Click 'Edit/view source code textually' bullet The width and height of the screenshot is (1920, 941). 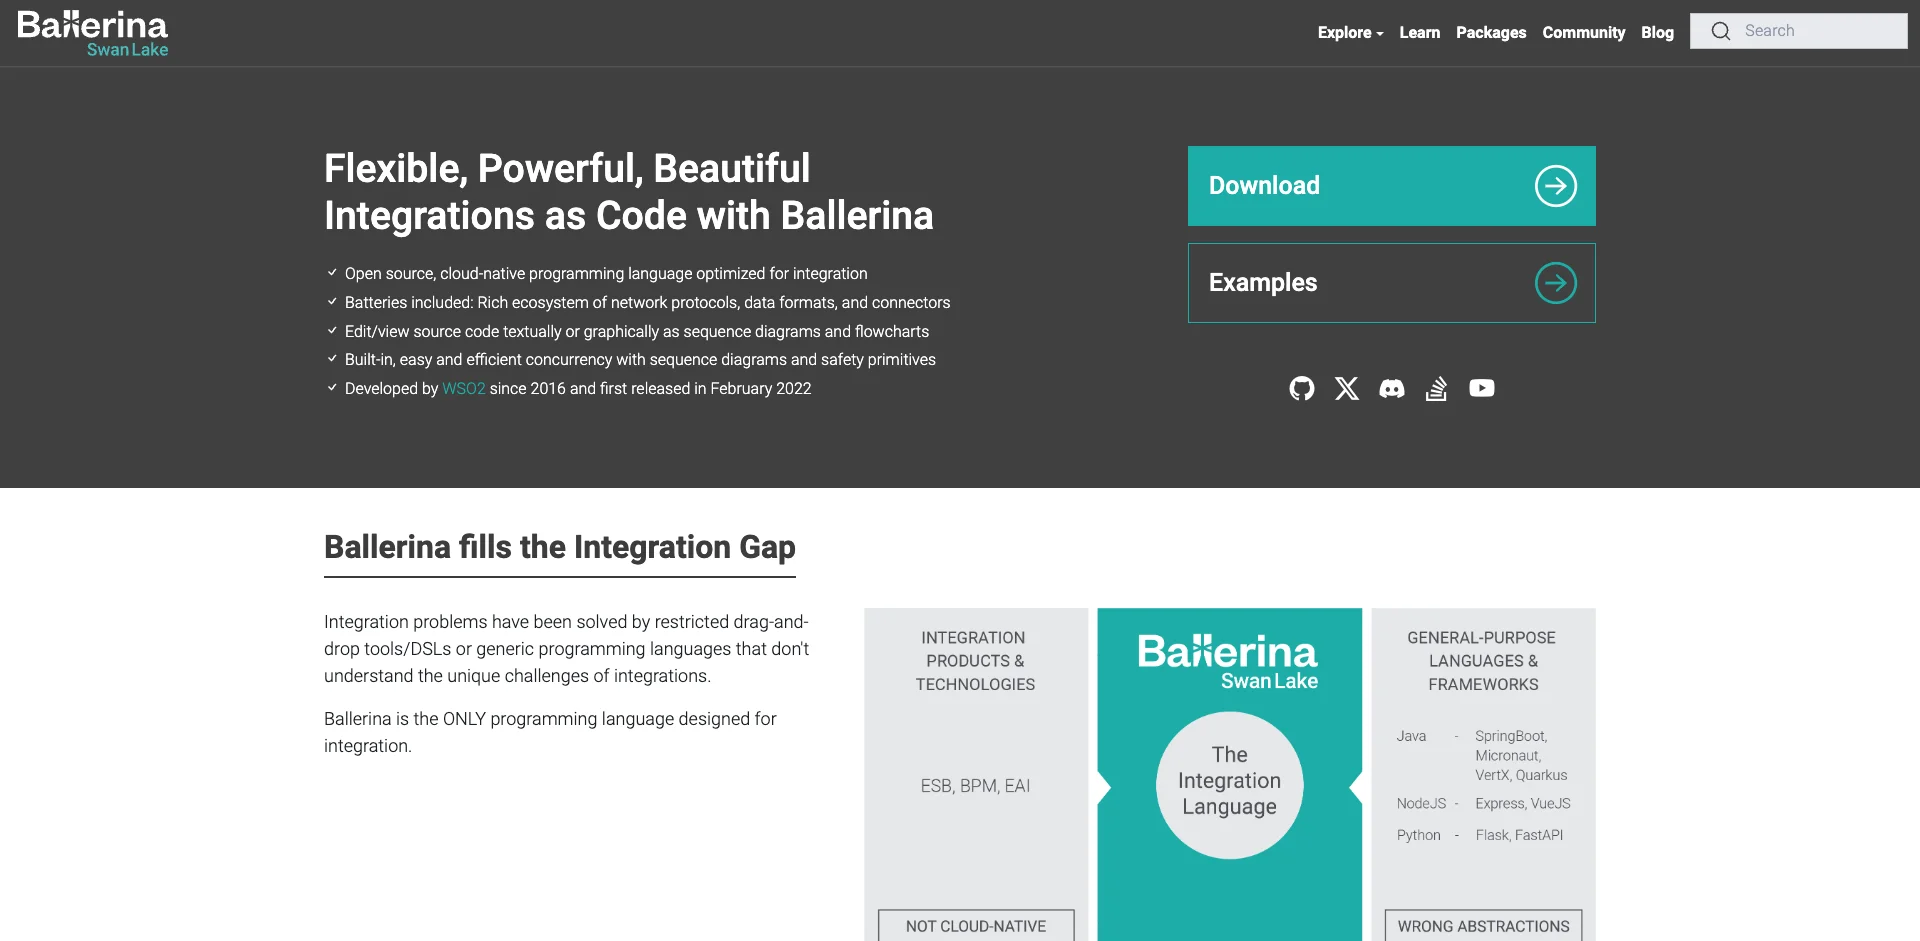(637, 331)
